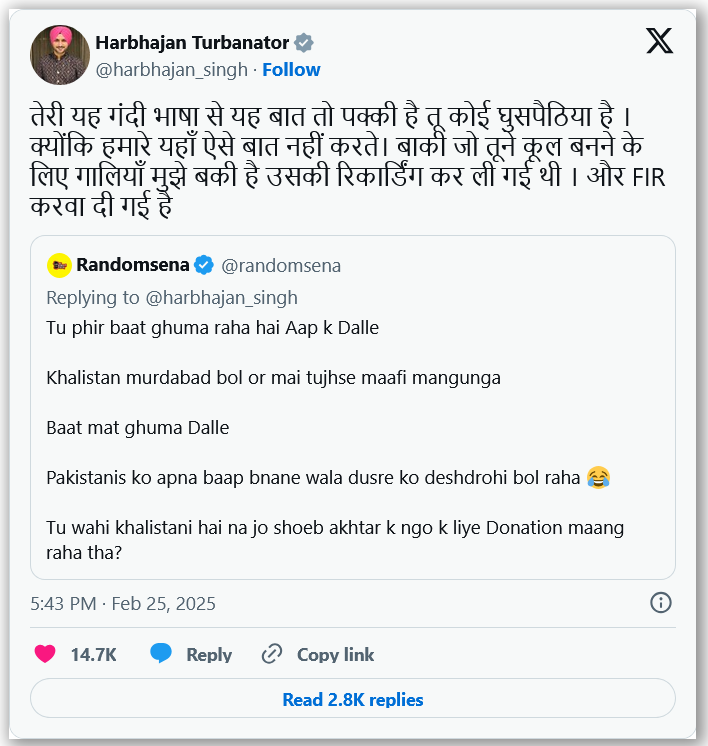Click the pink heart like icon
The height and width of the screenshot is (746, 708).
pos(45,655)
